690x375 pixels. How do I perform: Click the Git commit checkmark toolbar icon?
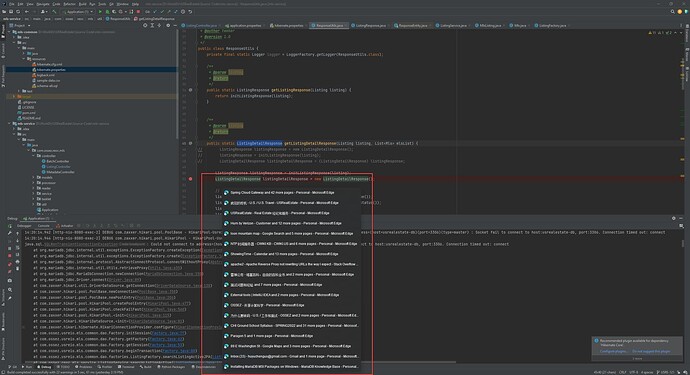162,11
